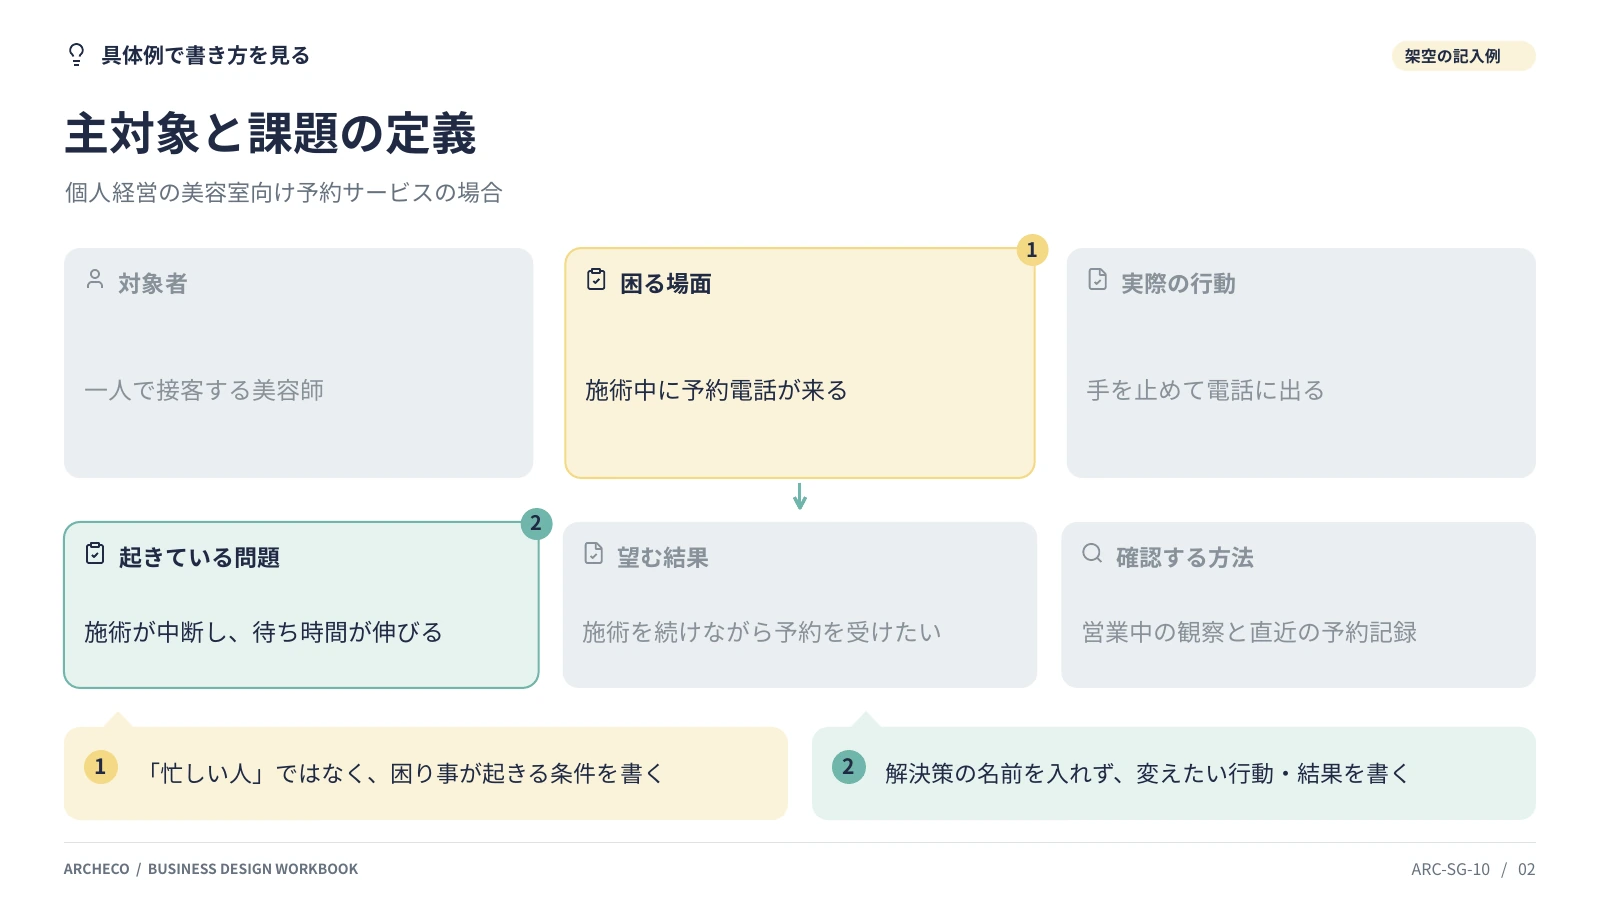
Task: Click the 困る場面 card label
Action: 666,284
